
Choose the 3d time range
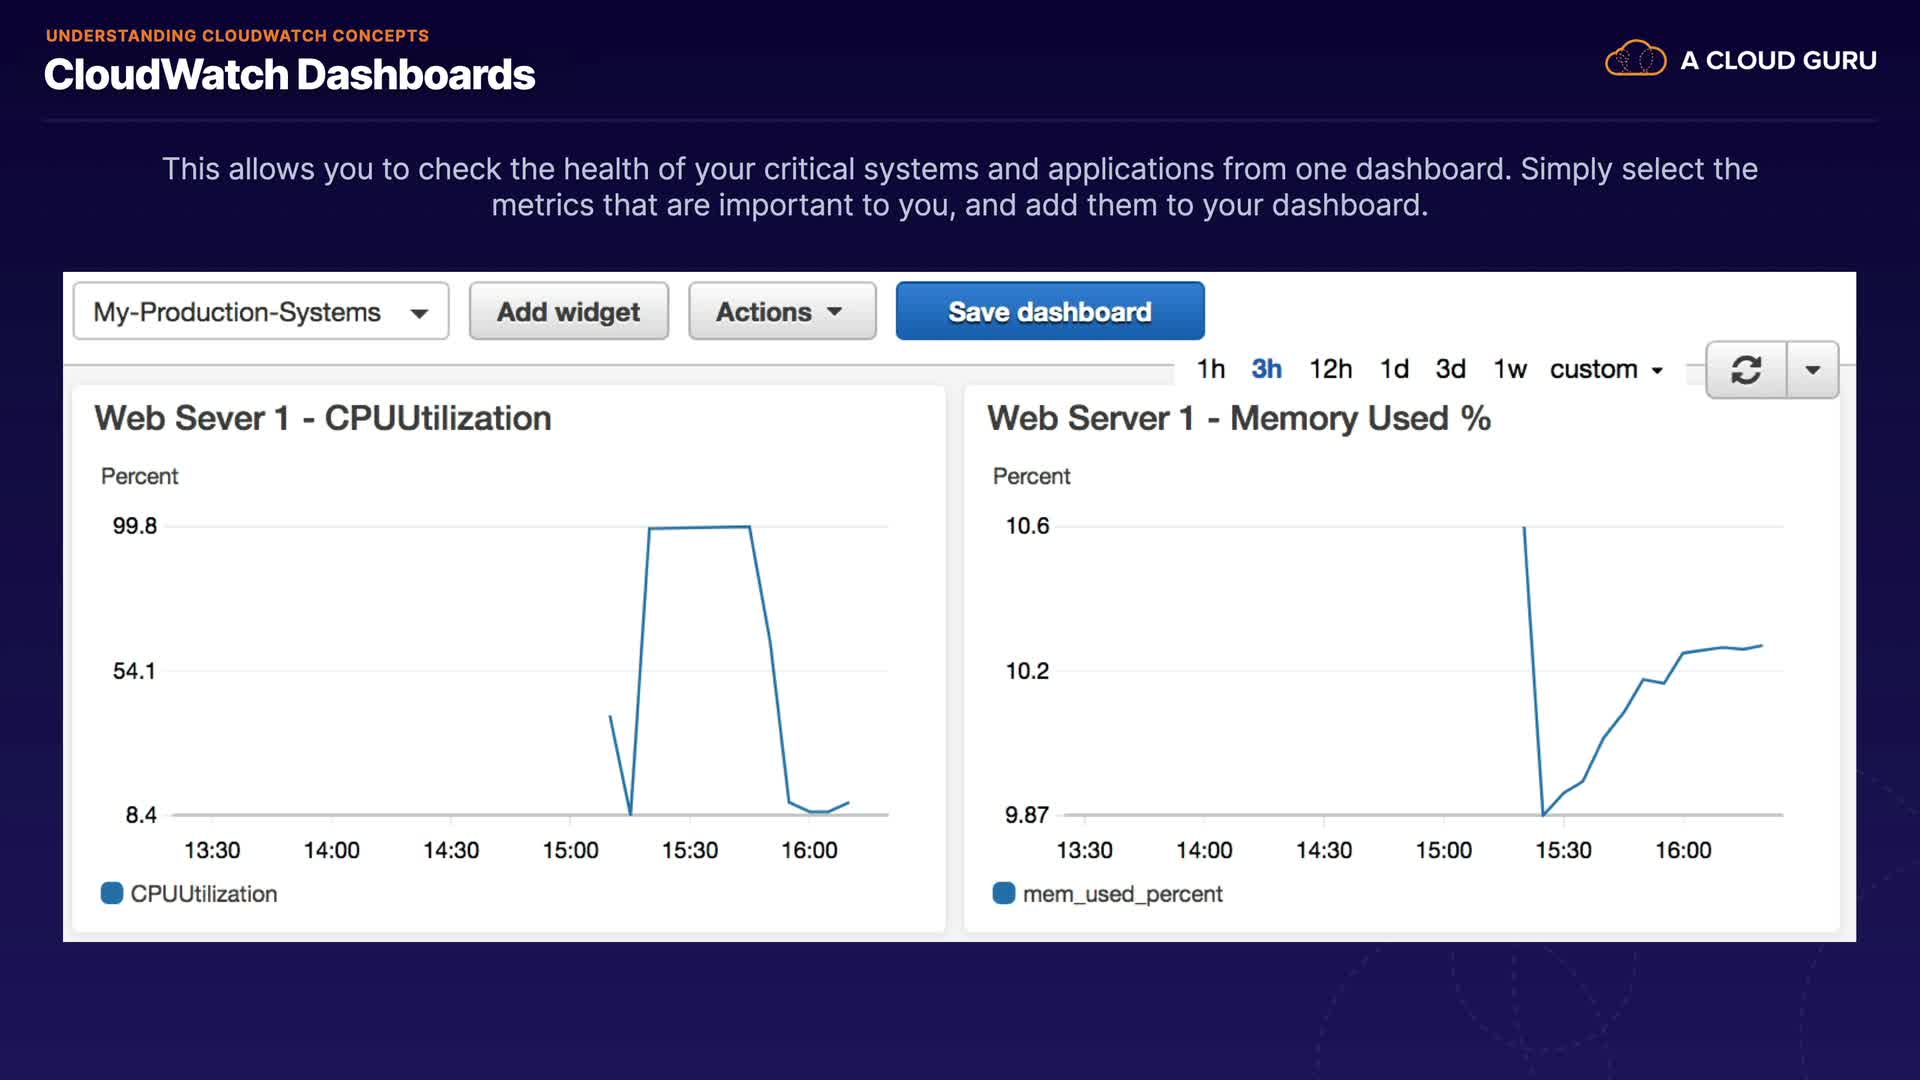click(x=1450, y=370)
